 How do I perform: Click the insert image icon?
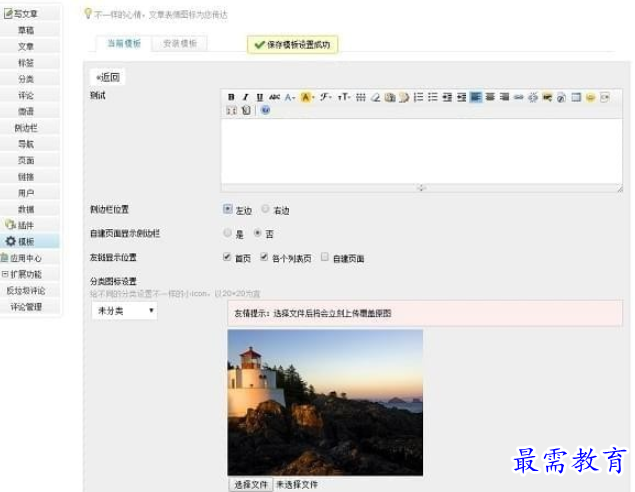point(547,97)
